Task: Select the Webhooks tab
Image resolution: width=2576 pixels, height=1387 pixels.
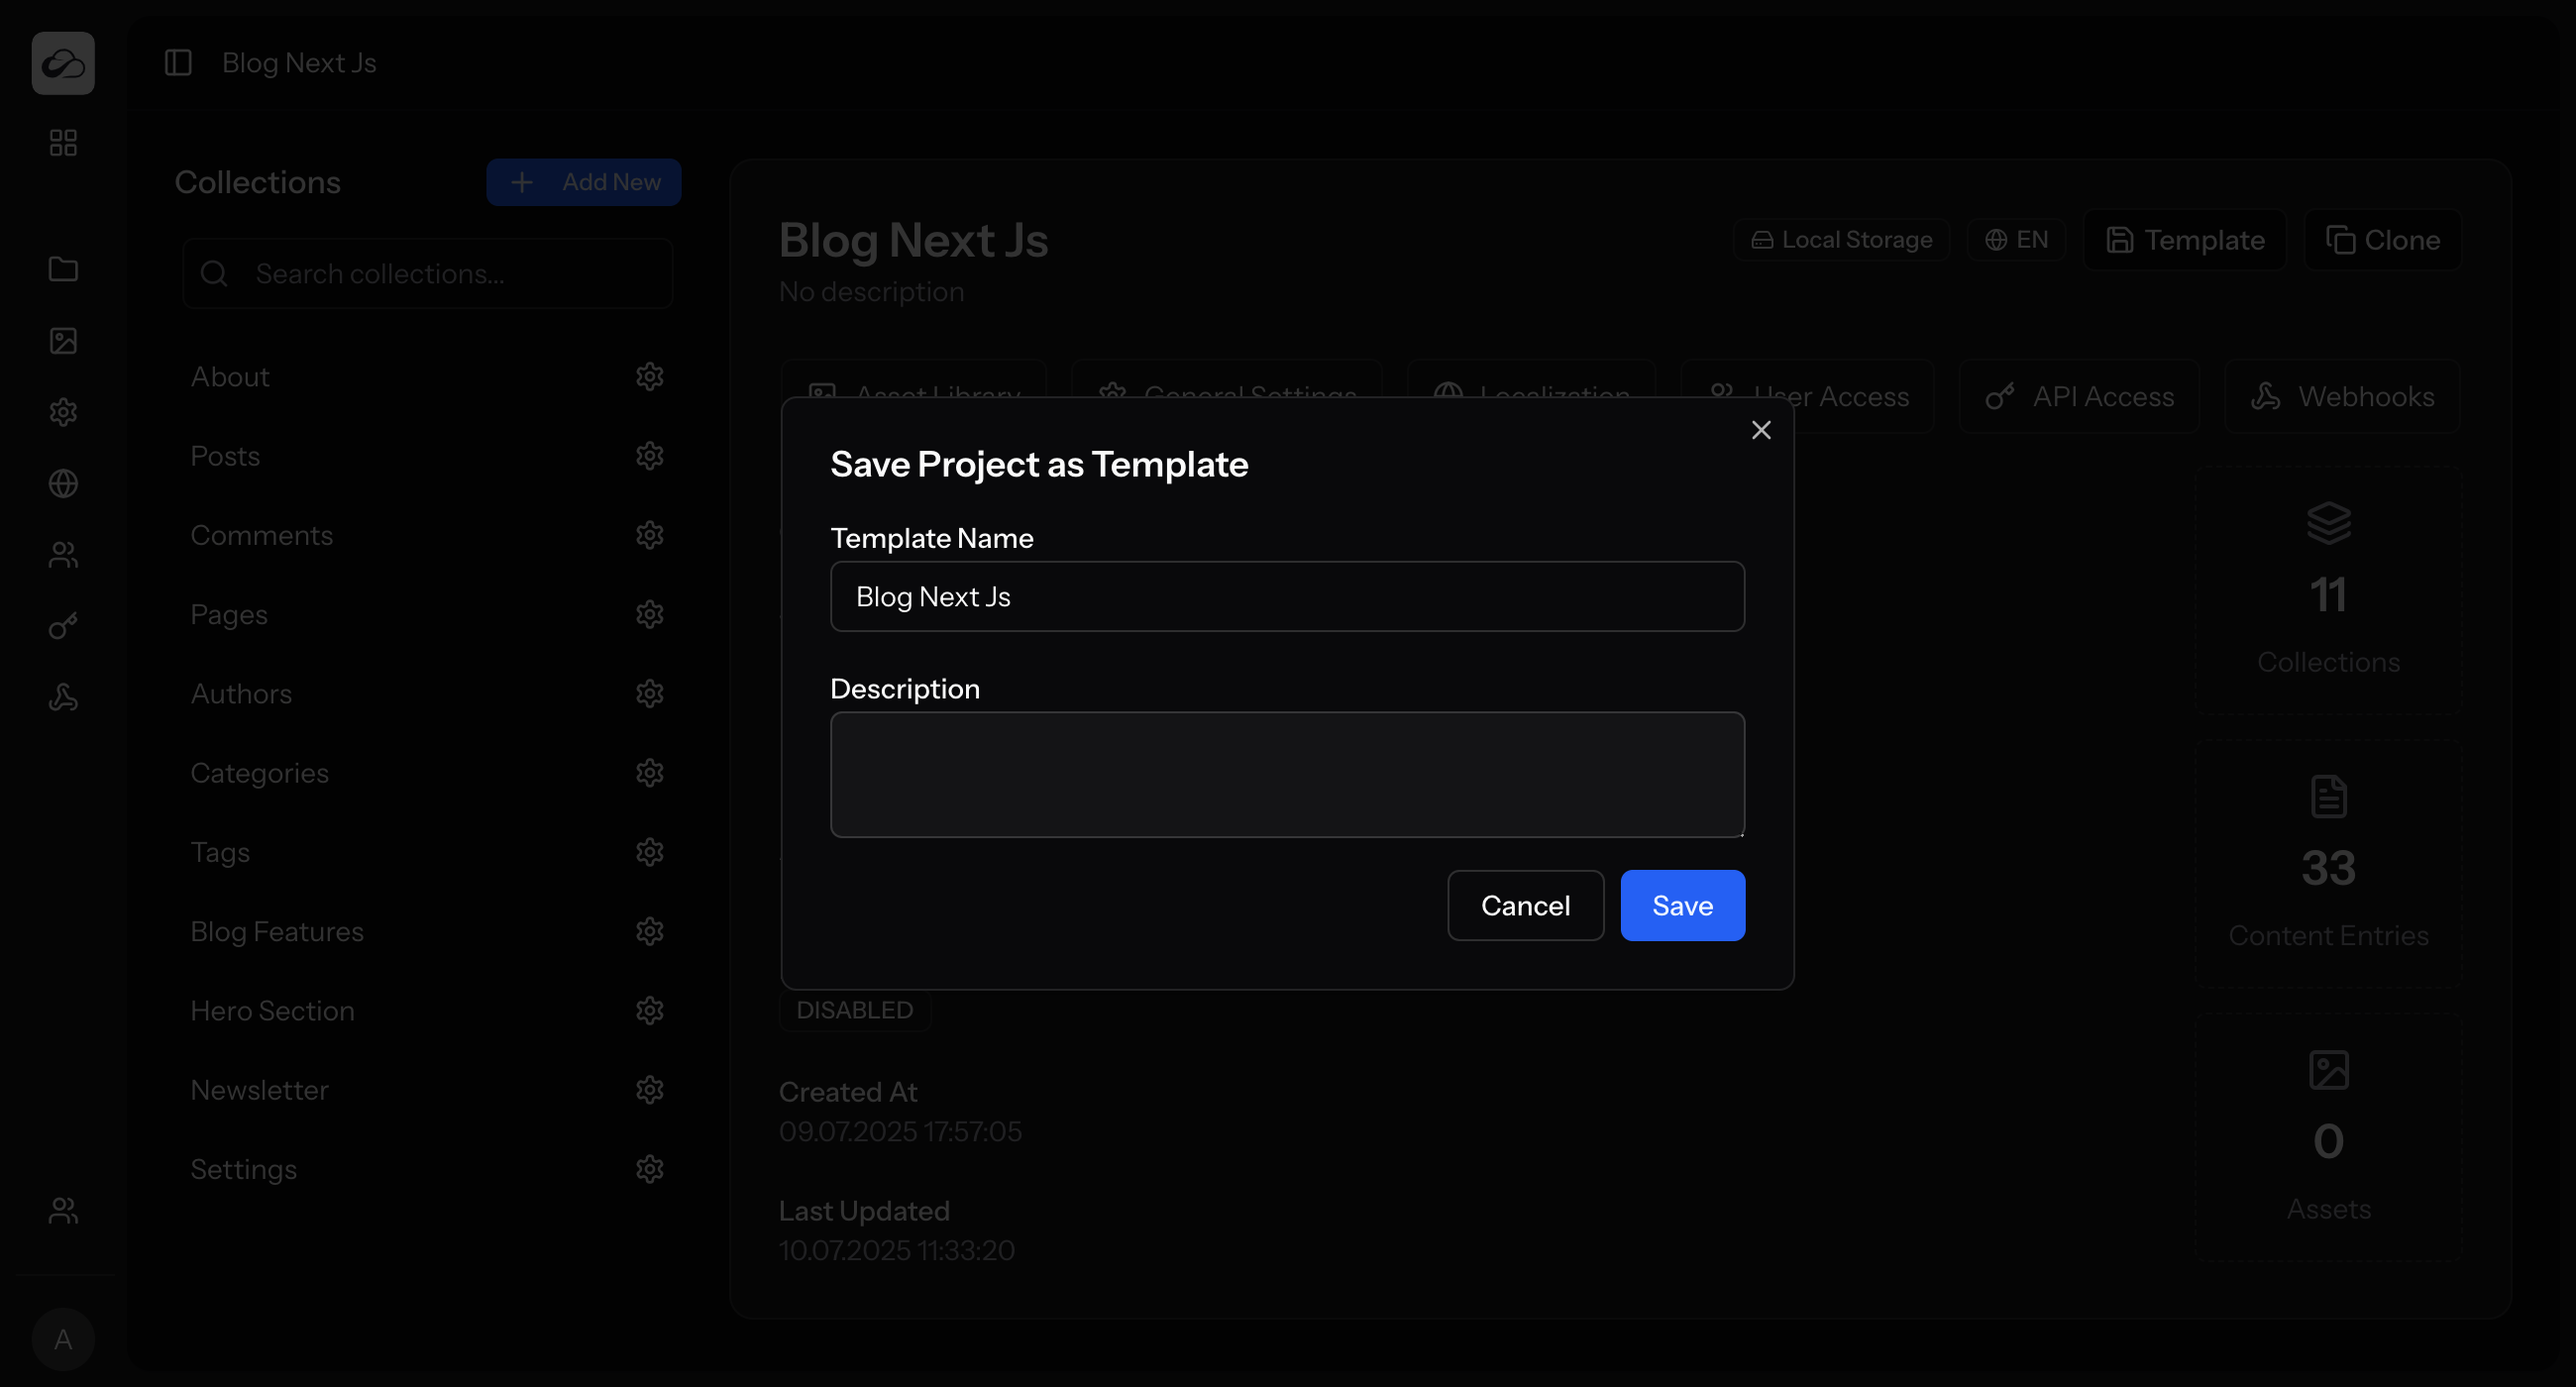Action: pyautogui.click(x=2342, y=397)
